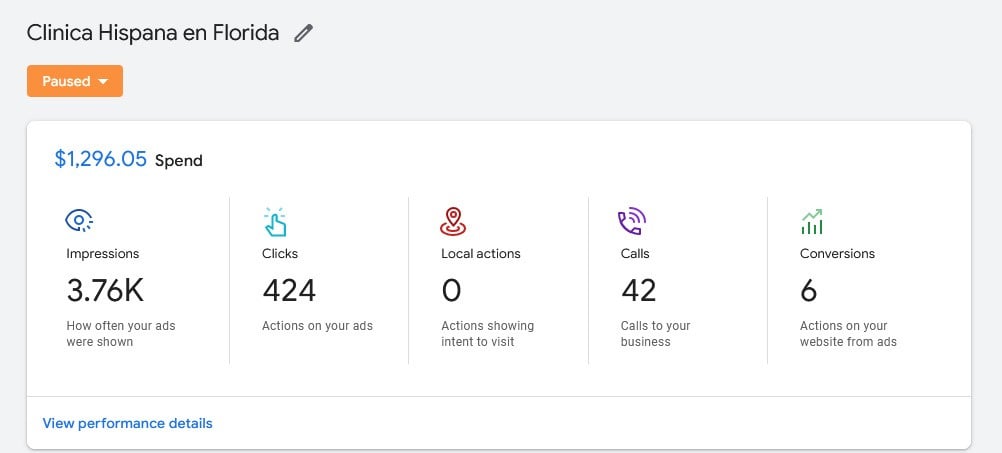
Task: Select the 42 calls value
Action: pyautogui.click(x=638, y=290)
